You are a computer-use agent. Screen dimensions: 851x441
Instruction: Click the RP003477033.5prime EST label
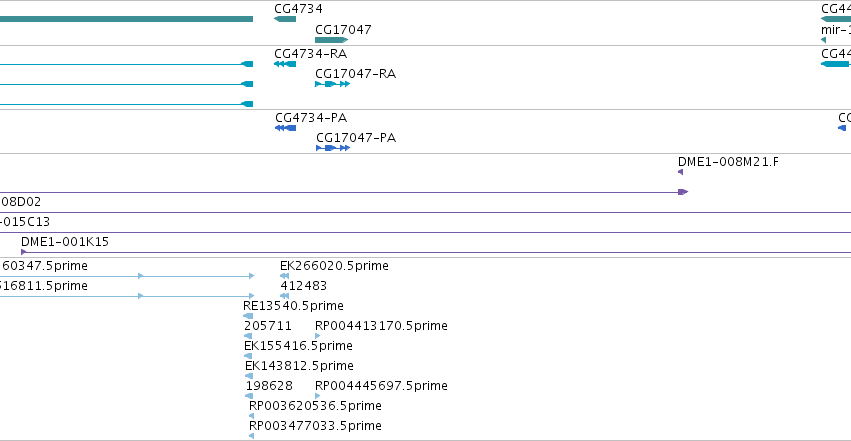[x=315, y=426]
